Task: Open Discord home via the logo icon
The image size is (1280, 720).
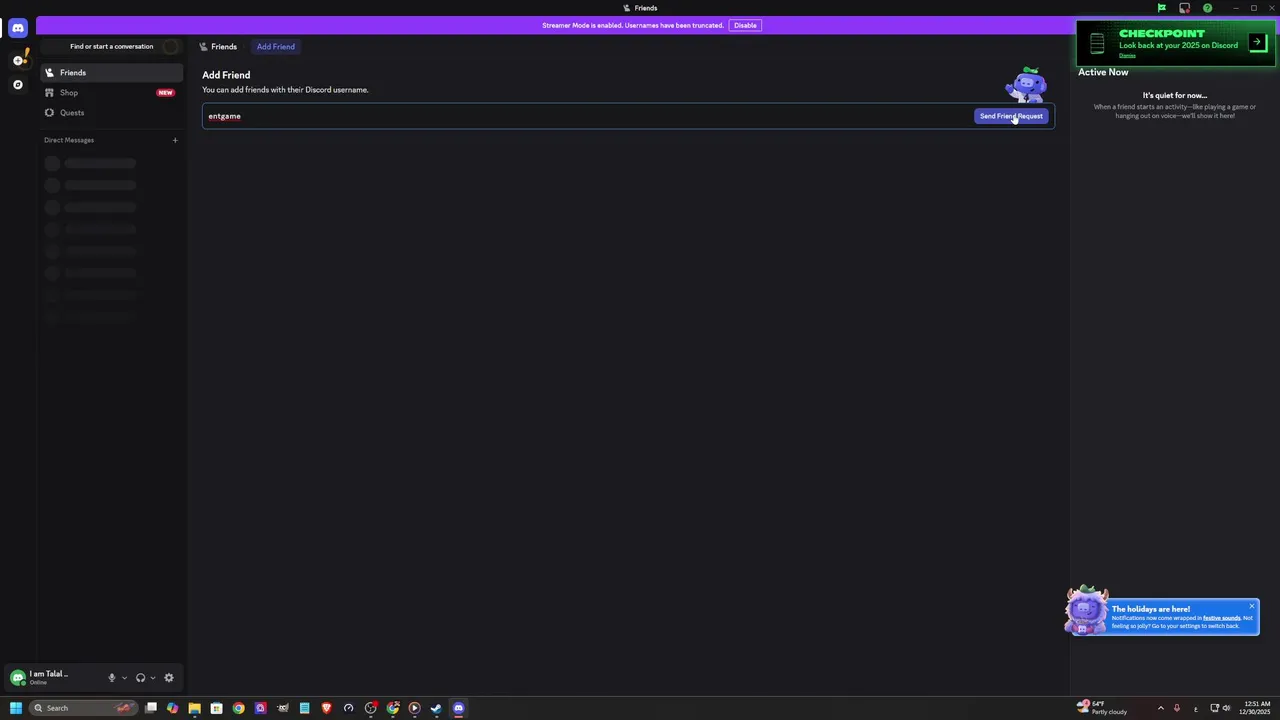Action: tap(18, 28)
